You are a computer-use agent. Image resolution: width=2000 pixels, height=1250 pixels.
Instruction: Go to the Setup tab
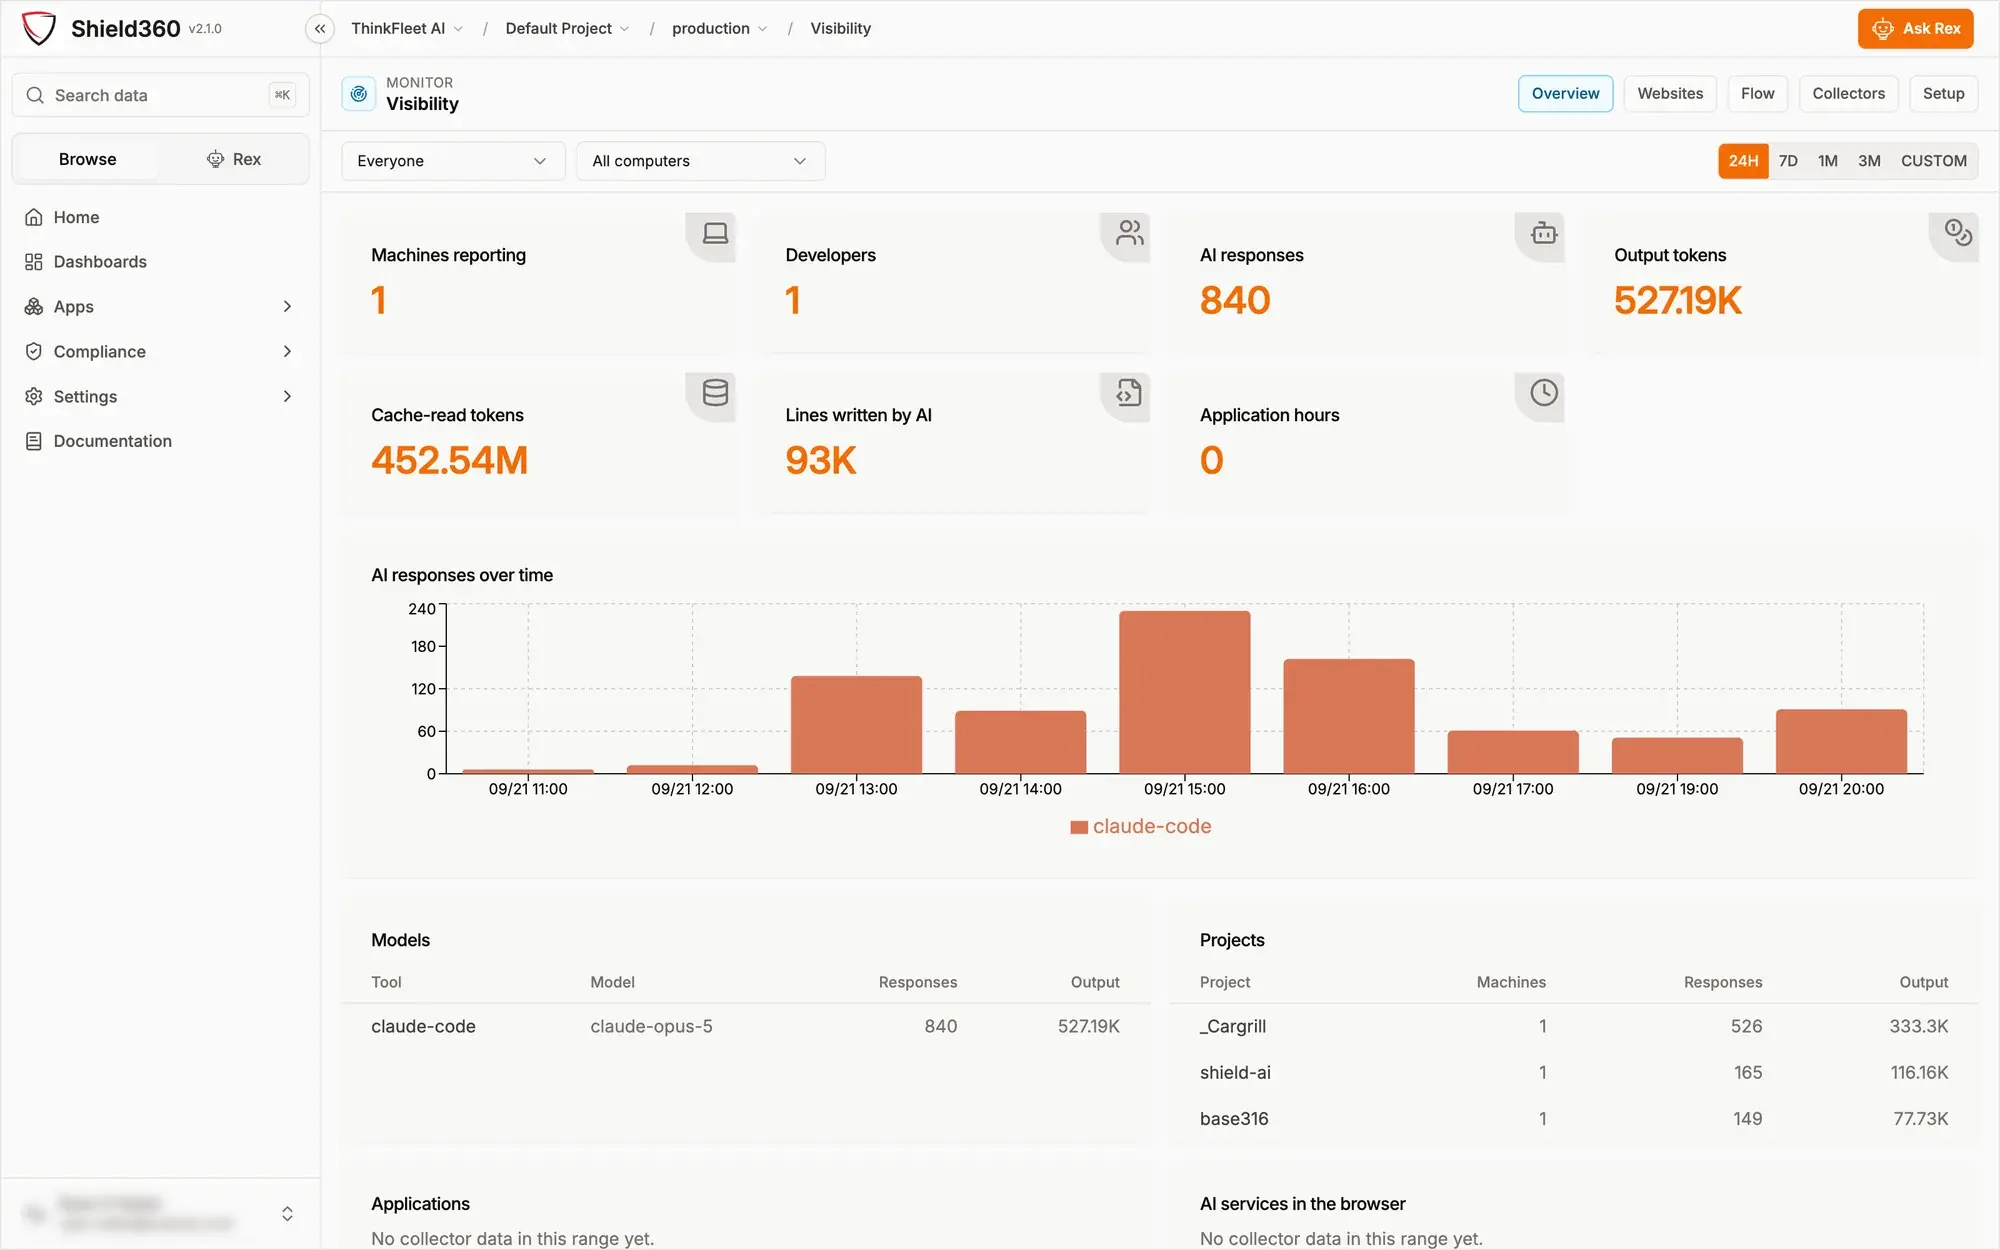(1943, 94)
